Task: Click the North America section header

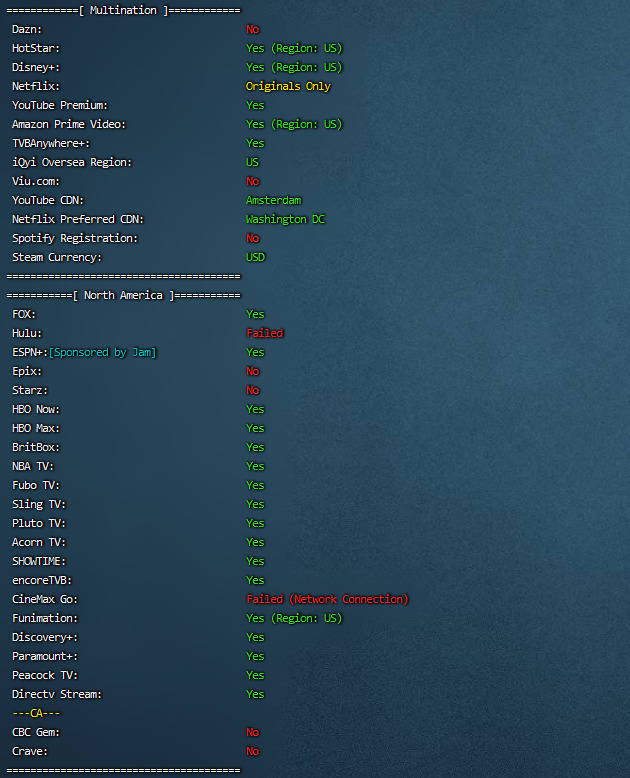Action: (x=123, y=295)
